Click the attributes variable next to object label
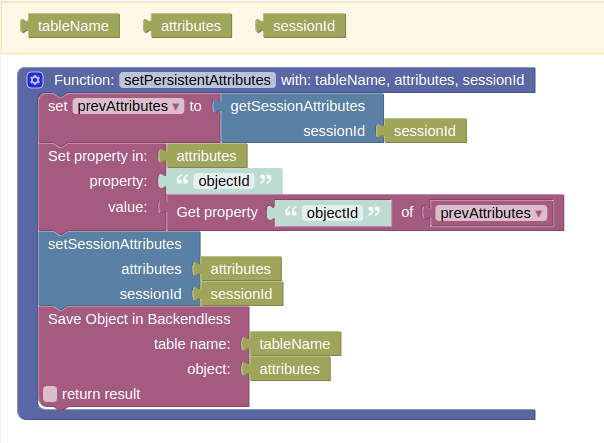This screenshot has height=443, width=604. (286, 369)
